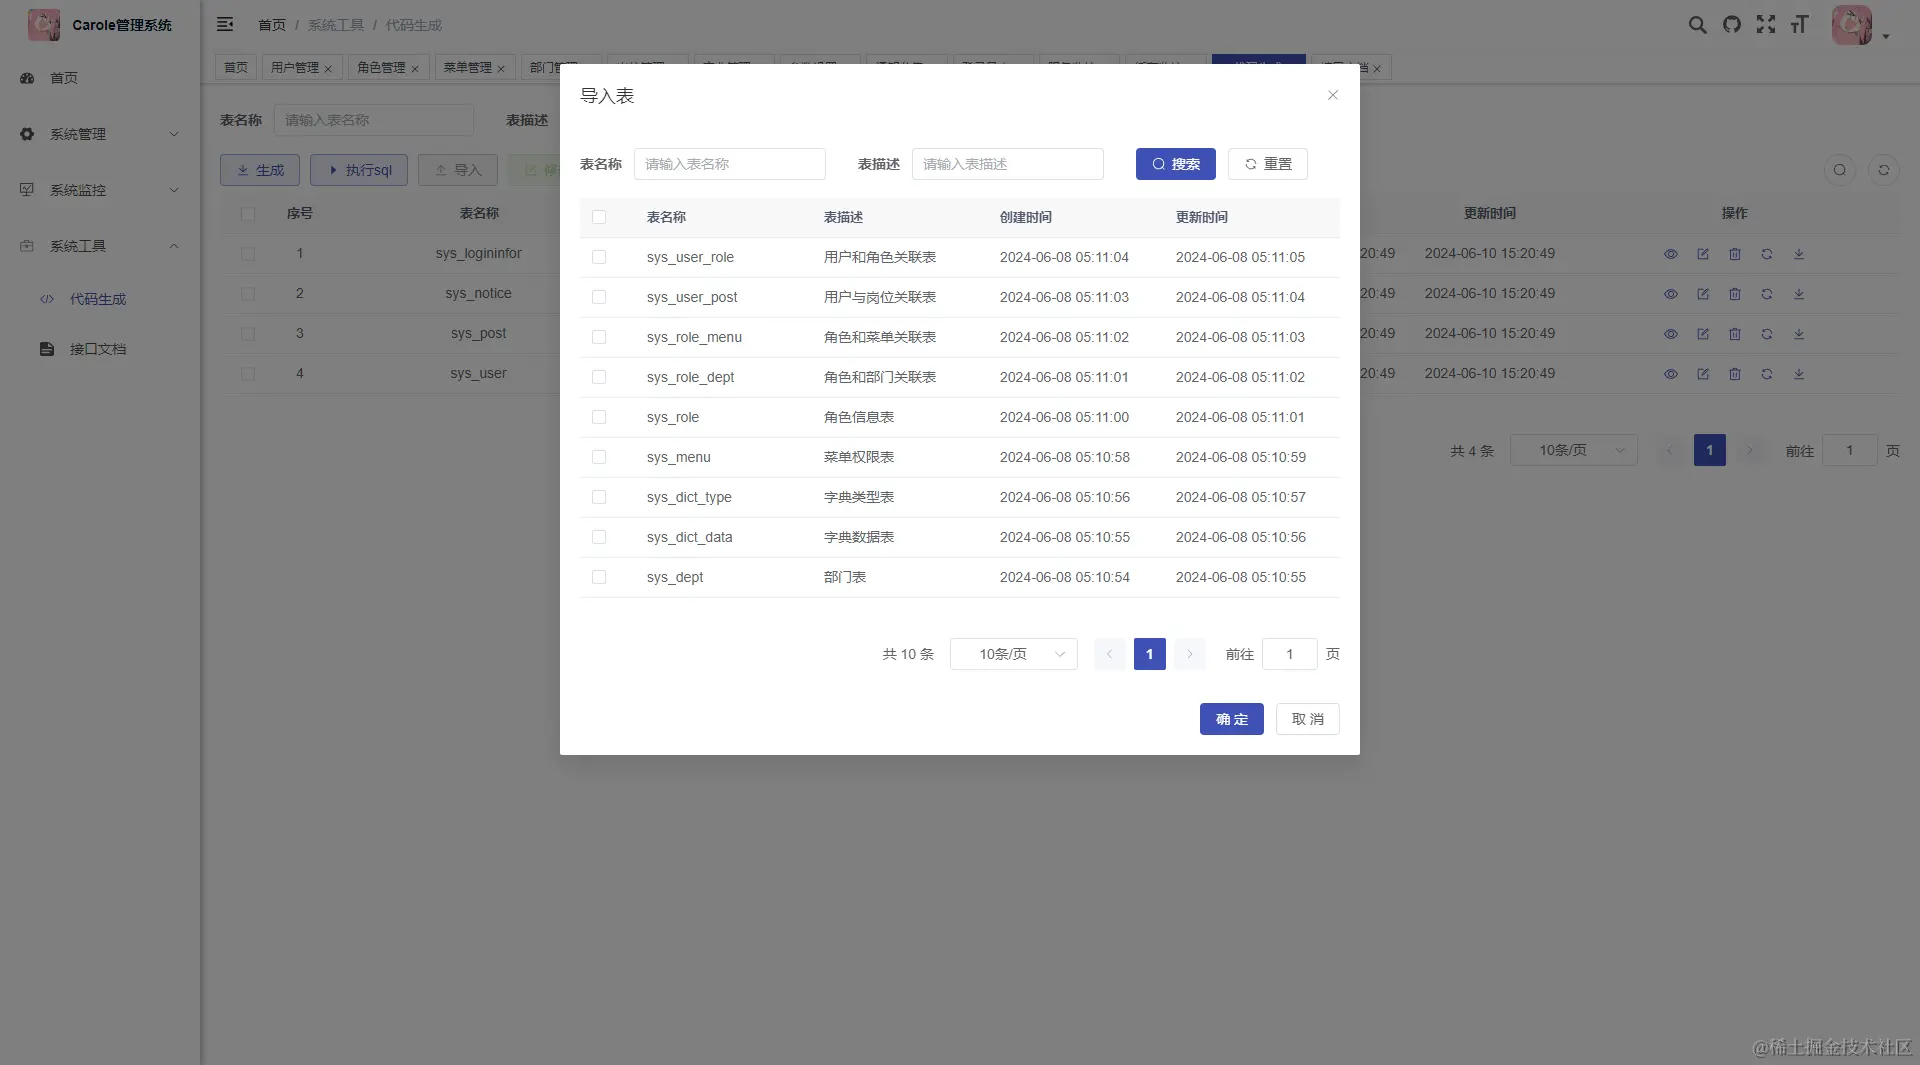Viewport: 1920px width, 1065px height.
Task: Click delete trash icon for sys_logininfor row
Action: click(1735, 254)
